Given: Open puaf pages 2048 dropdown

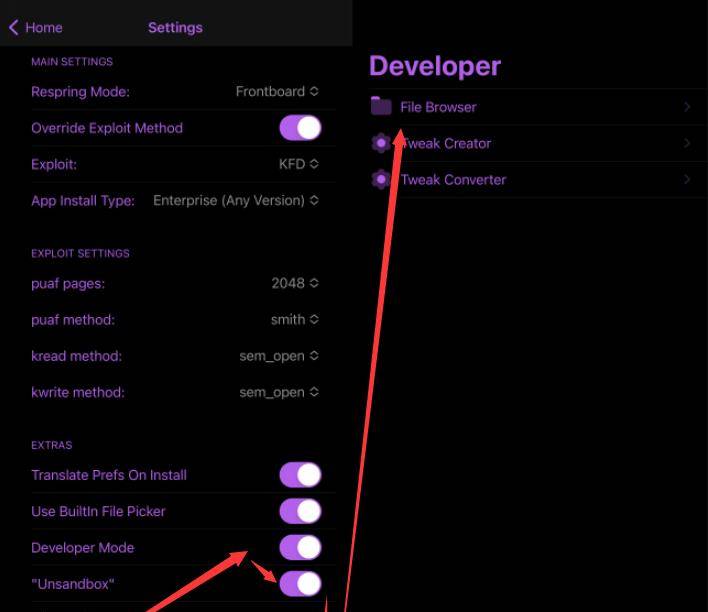Looking at the screenshot, I should tap(294, 283).
